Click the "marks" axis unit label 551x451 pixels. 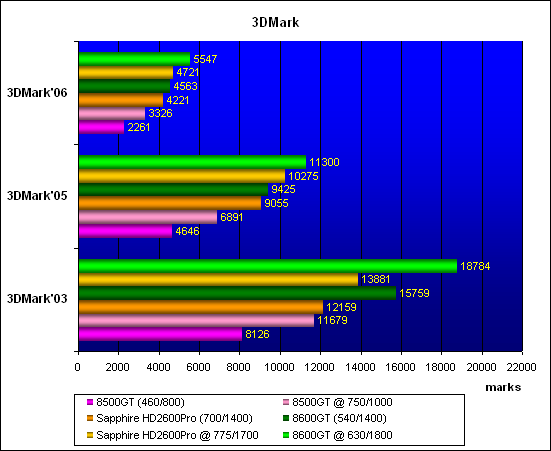click(x=503, y=387)
